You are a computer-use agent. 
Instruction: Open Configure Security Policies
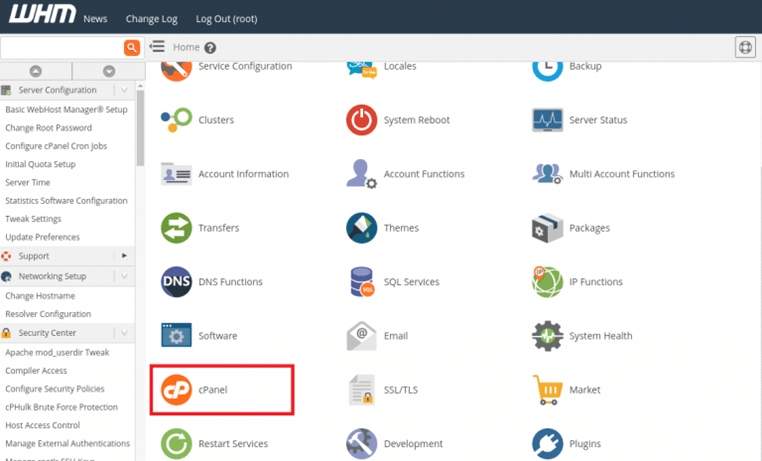(55, 389)
